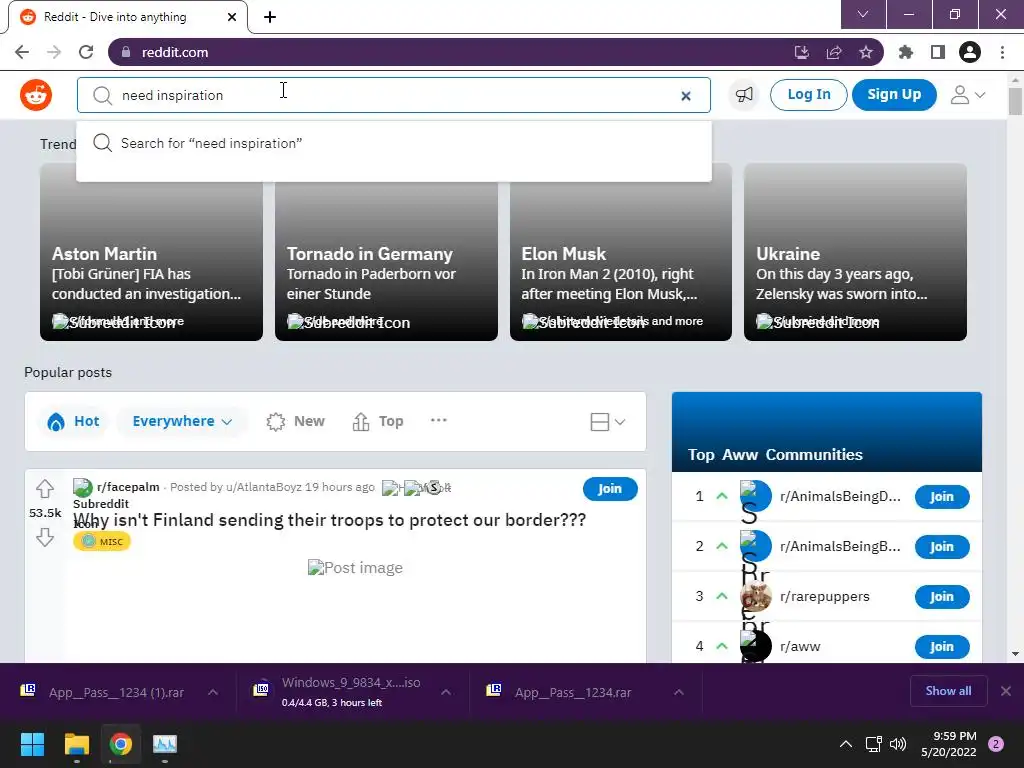Click the r/rarepuppers avatar icon

click(756, 596)
